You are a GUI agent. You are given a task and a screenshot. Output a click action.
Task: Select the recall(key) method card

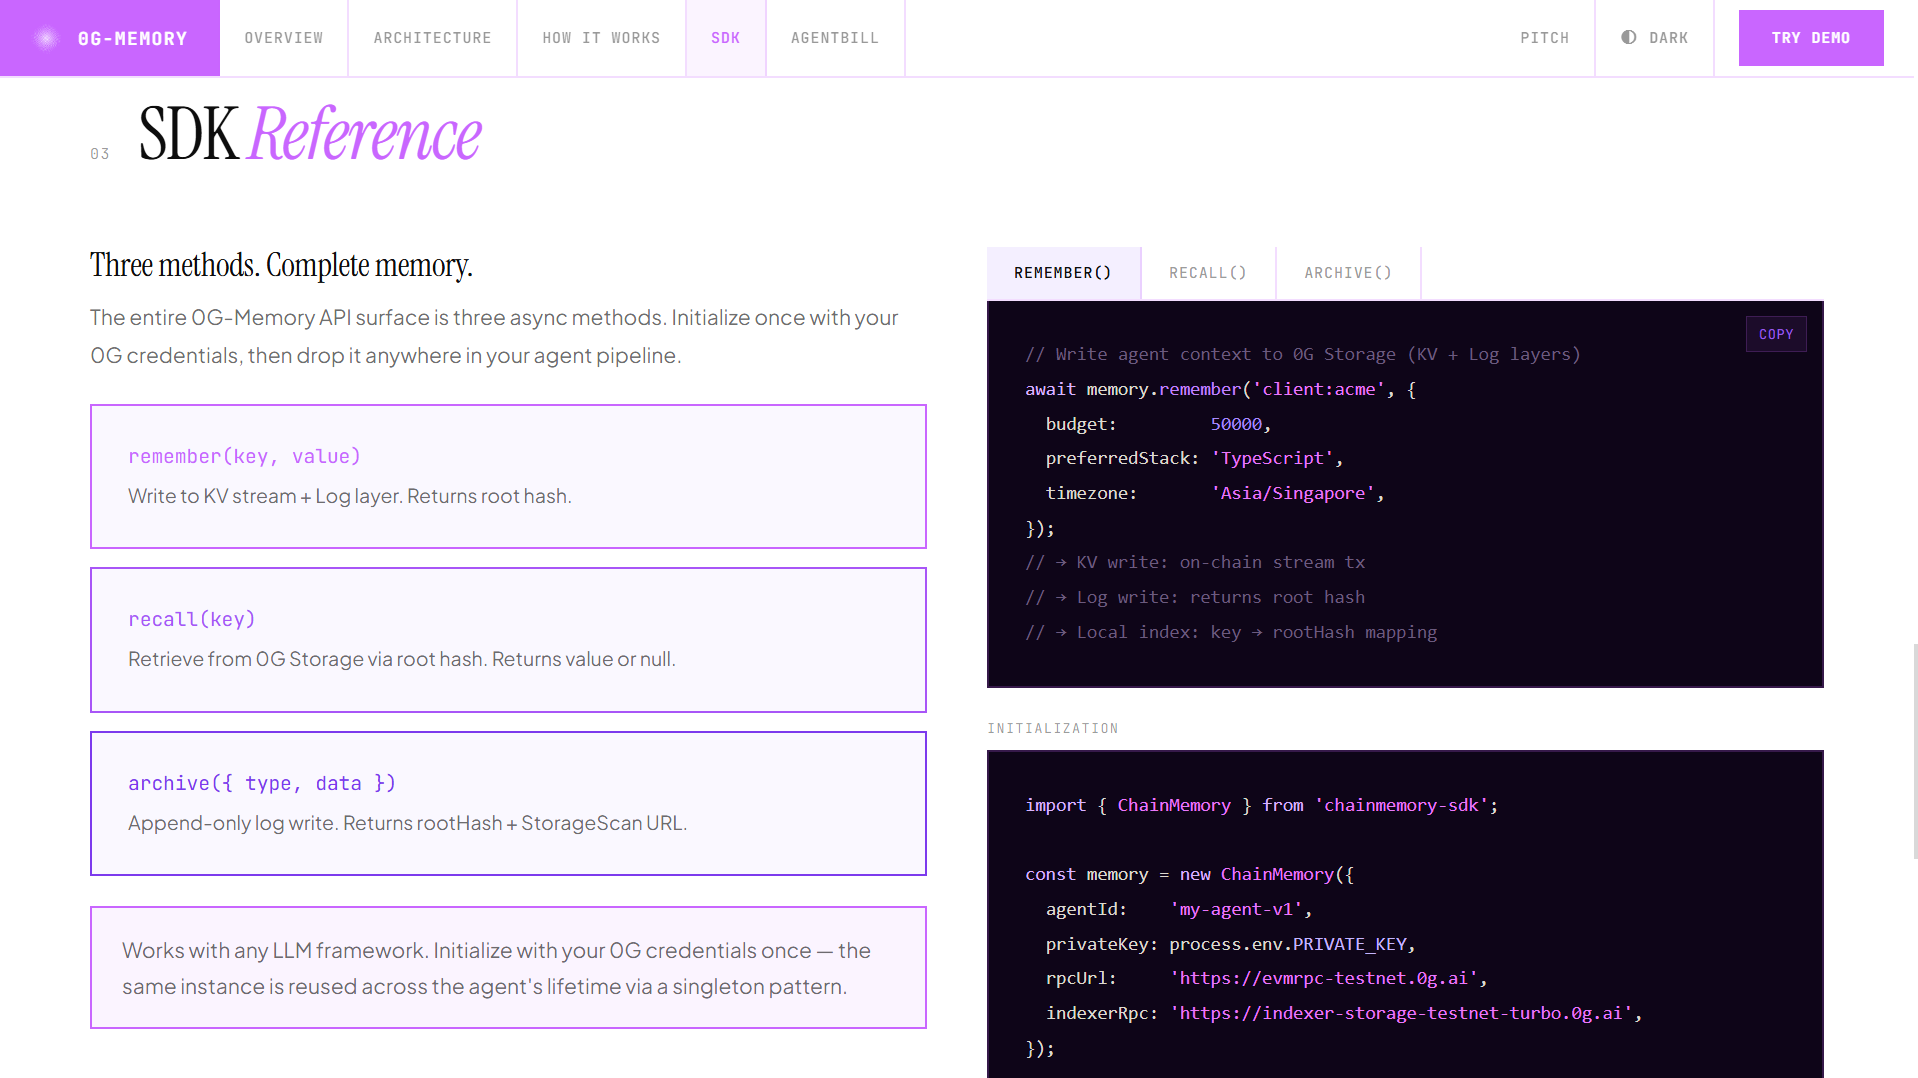click(x=508, y=640)
